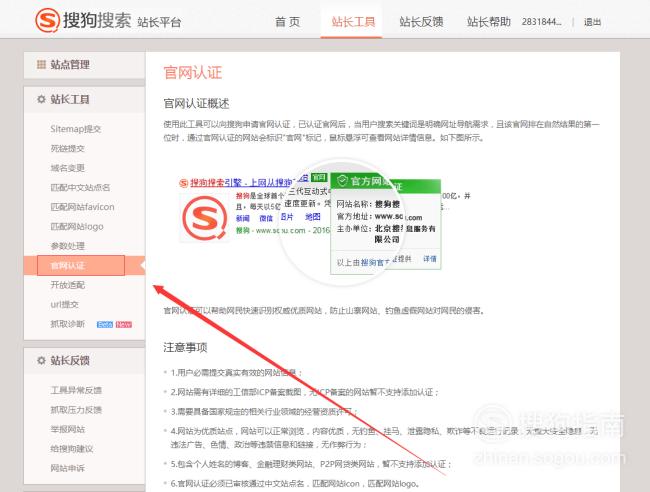Collapse the 站长反馈 sidebar section
This screenshot has width=650, height=492.
[84, 361]
